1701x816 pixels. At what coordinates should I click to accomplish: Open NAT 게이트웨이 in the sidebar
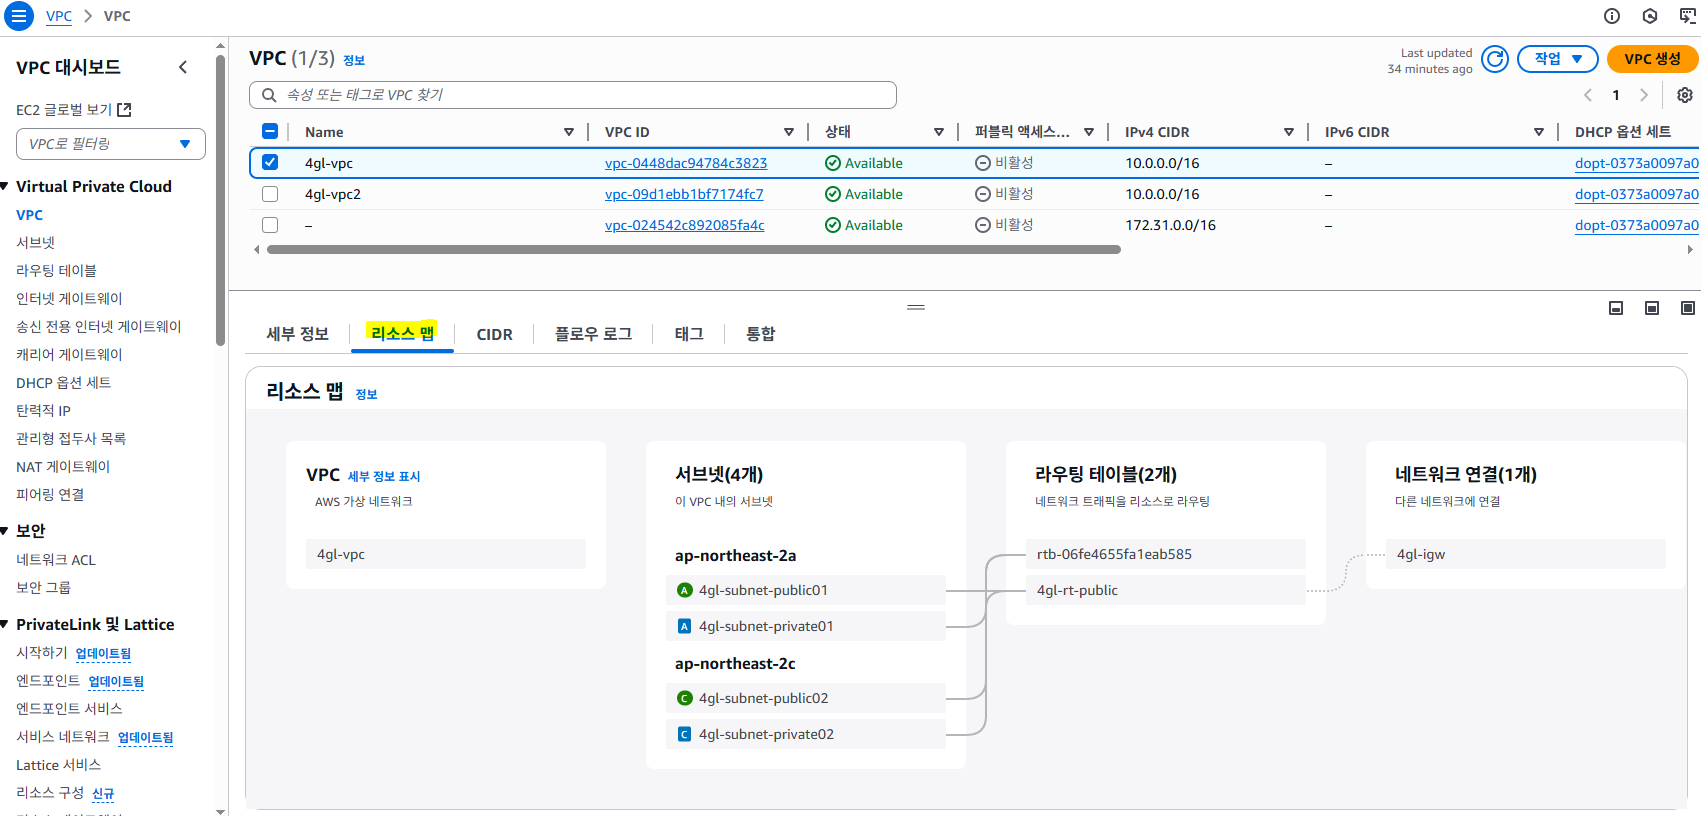click(x=63, y=467)
